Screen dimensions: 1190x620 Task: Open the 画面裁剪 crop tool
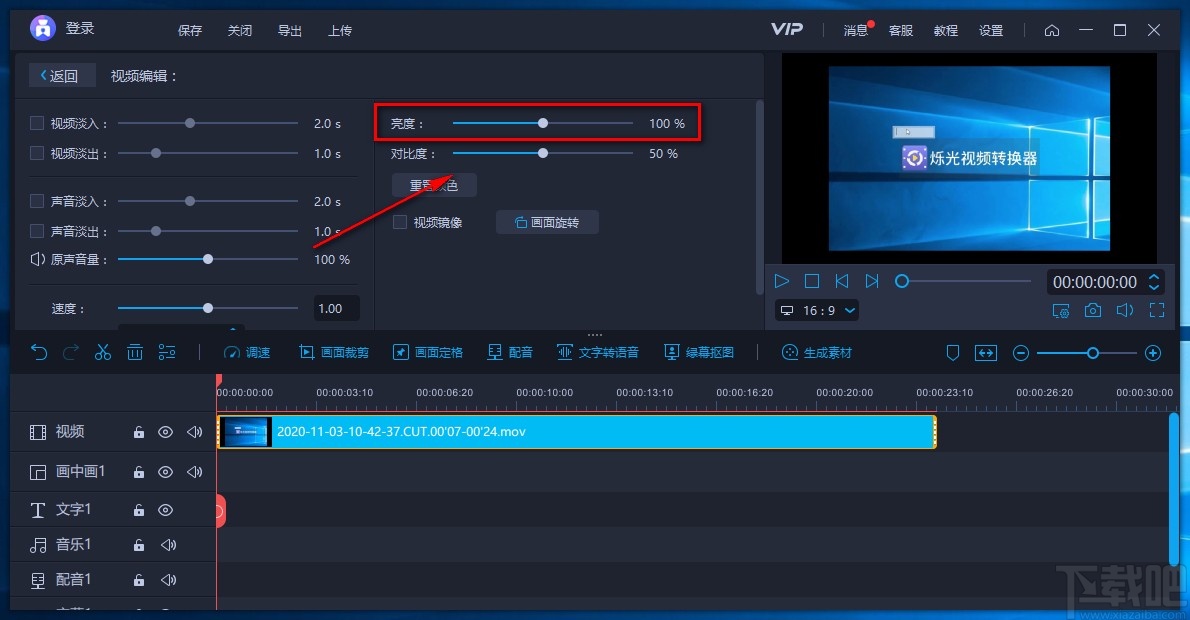[x=334, y=352]
